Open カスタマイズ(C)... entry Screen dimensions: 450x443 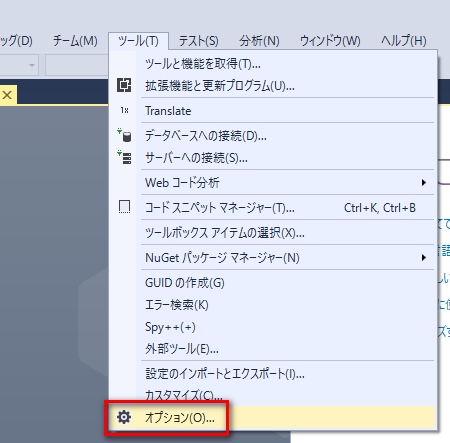click(273, 396)
